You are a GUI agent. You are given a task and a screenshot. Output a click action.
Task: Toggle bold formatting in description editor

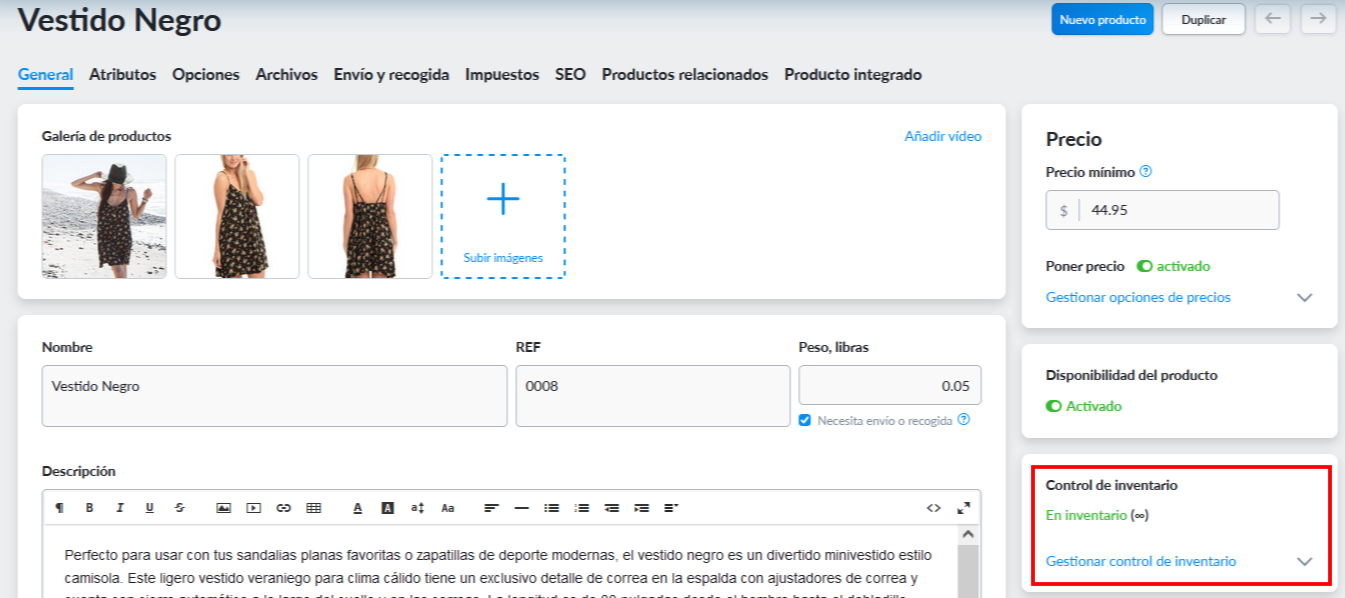pyautogui.click(x=89, y=508)
